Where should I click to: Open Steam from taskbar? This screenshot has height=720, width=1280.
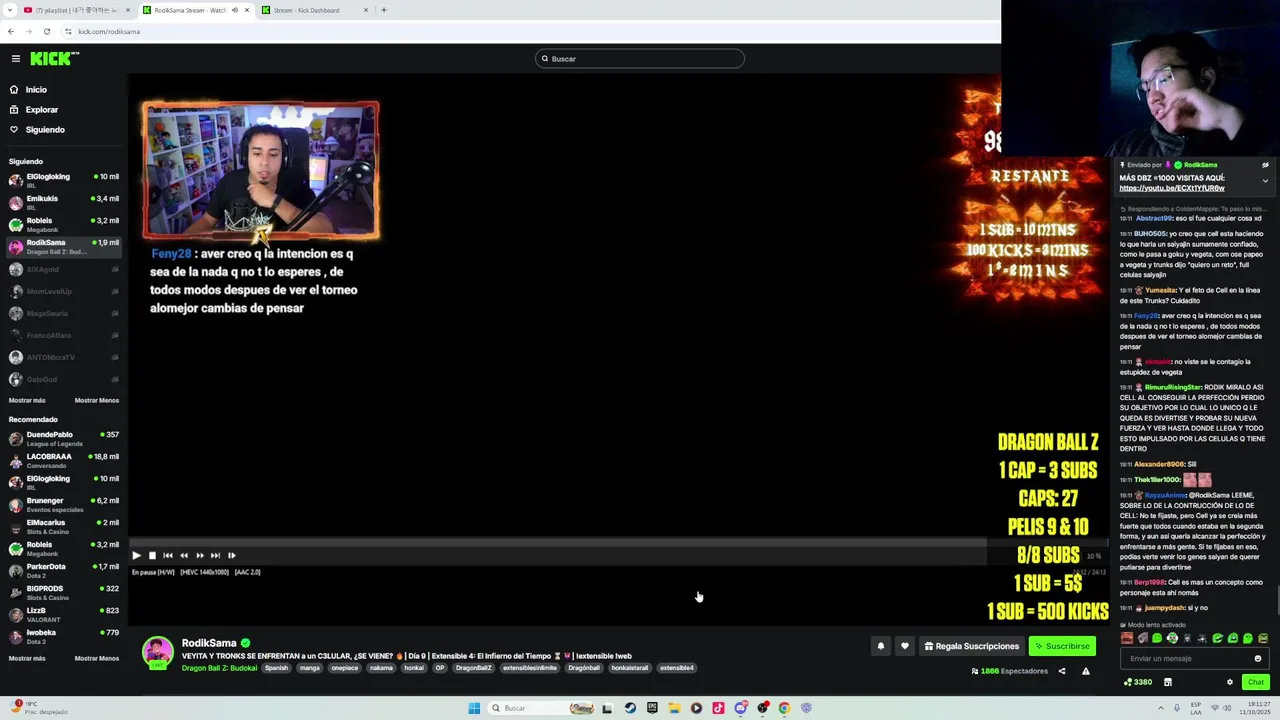630,708
